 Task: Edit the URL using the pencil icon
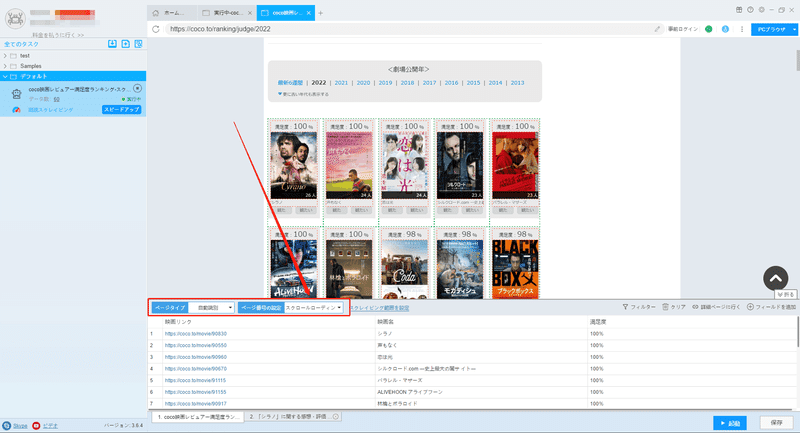(x=657, y=29)
